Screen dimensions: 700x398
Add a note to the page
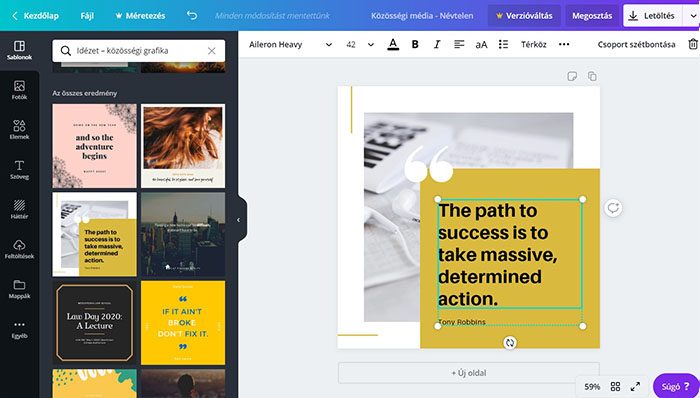coord(572,76)
